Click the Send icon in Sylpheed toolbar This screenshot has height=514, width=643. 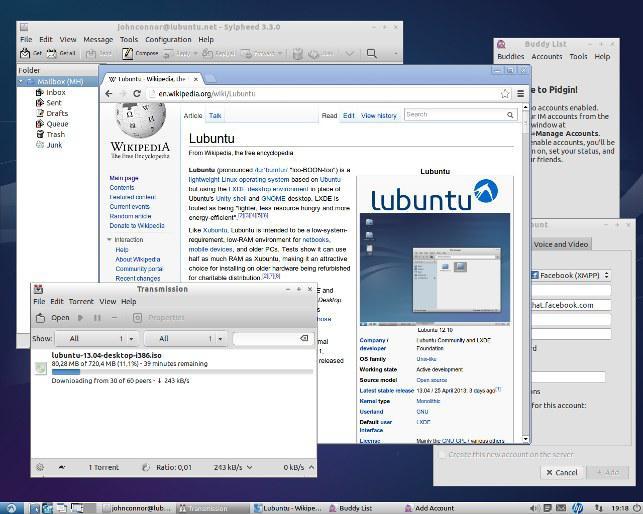[91, 53]
